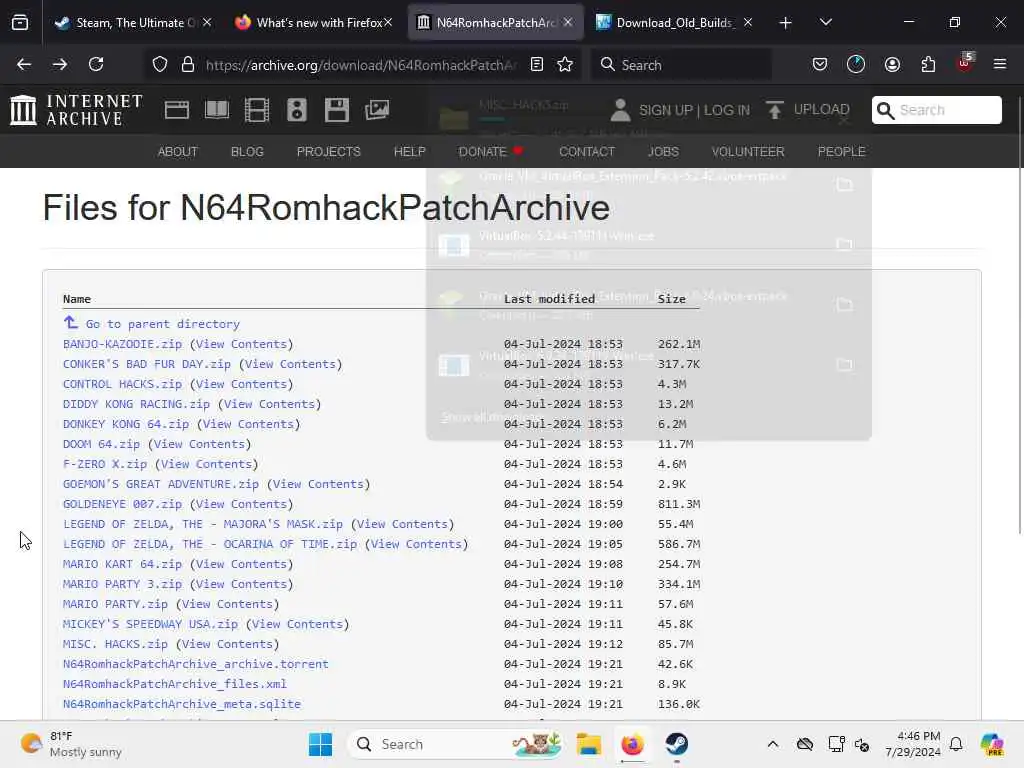The width and height of the screenshot is (1024, 768).
Task: Open the Firefox hamburger application menu
Action: (1000, 65)
